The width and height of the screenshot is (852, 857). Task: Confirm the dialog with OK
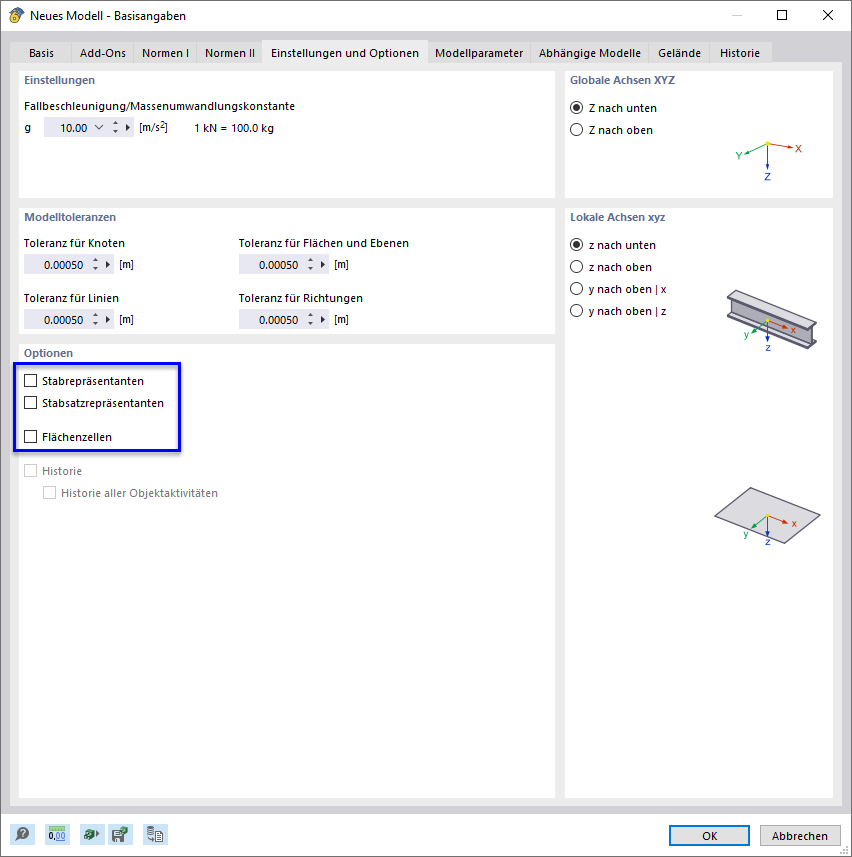[x=709, y=836]
